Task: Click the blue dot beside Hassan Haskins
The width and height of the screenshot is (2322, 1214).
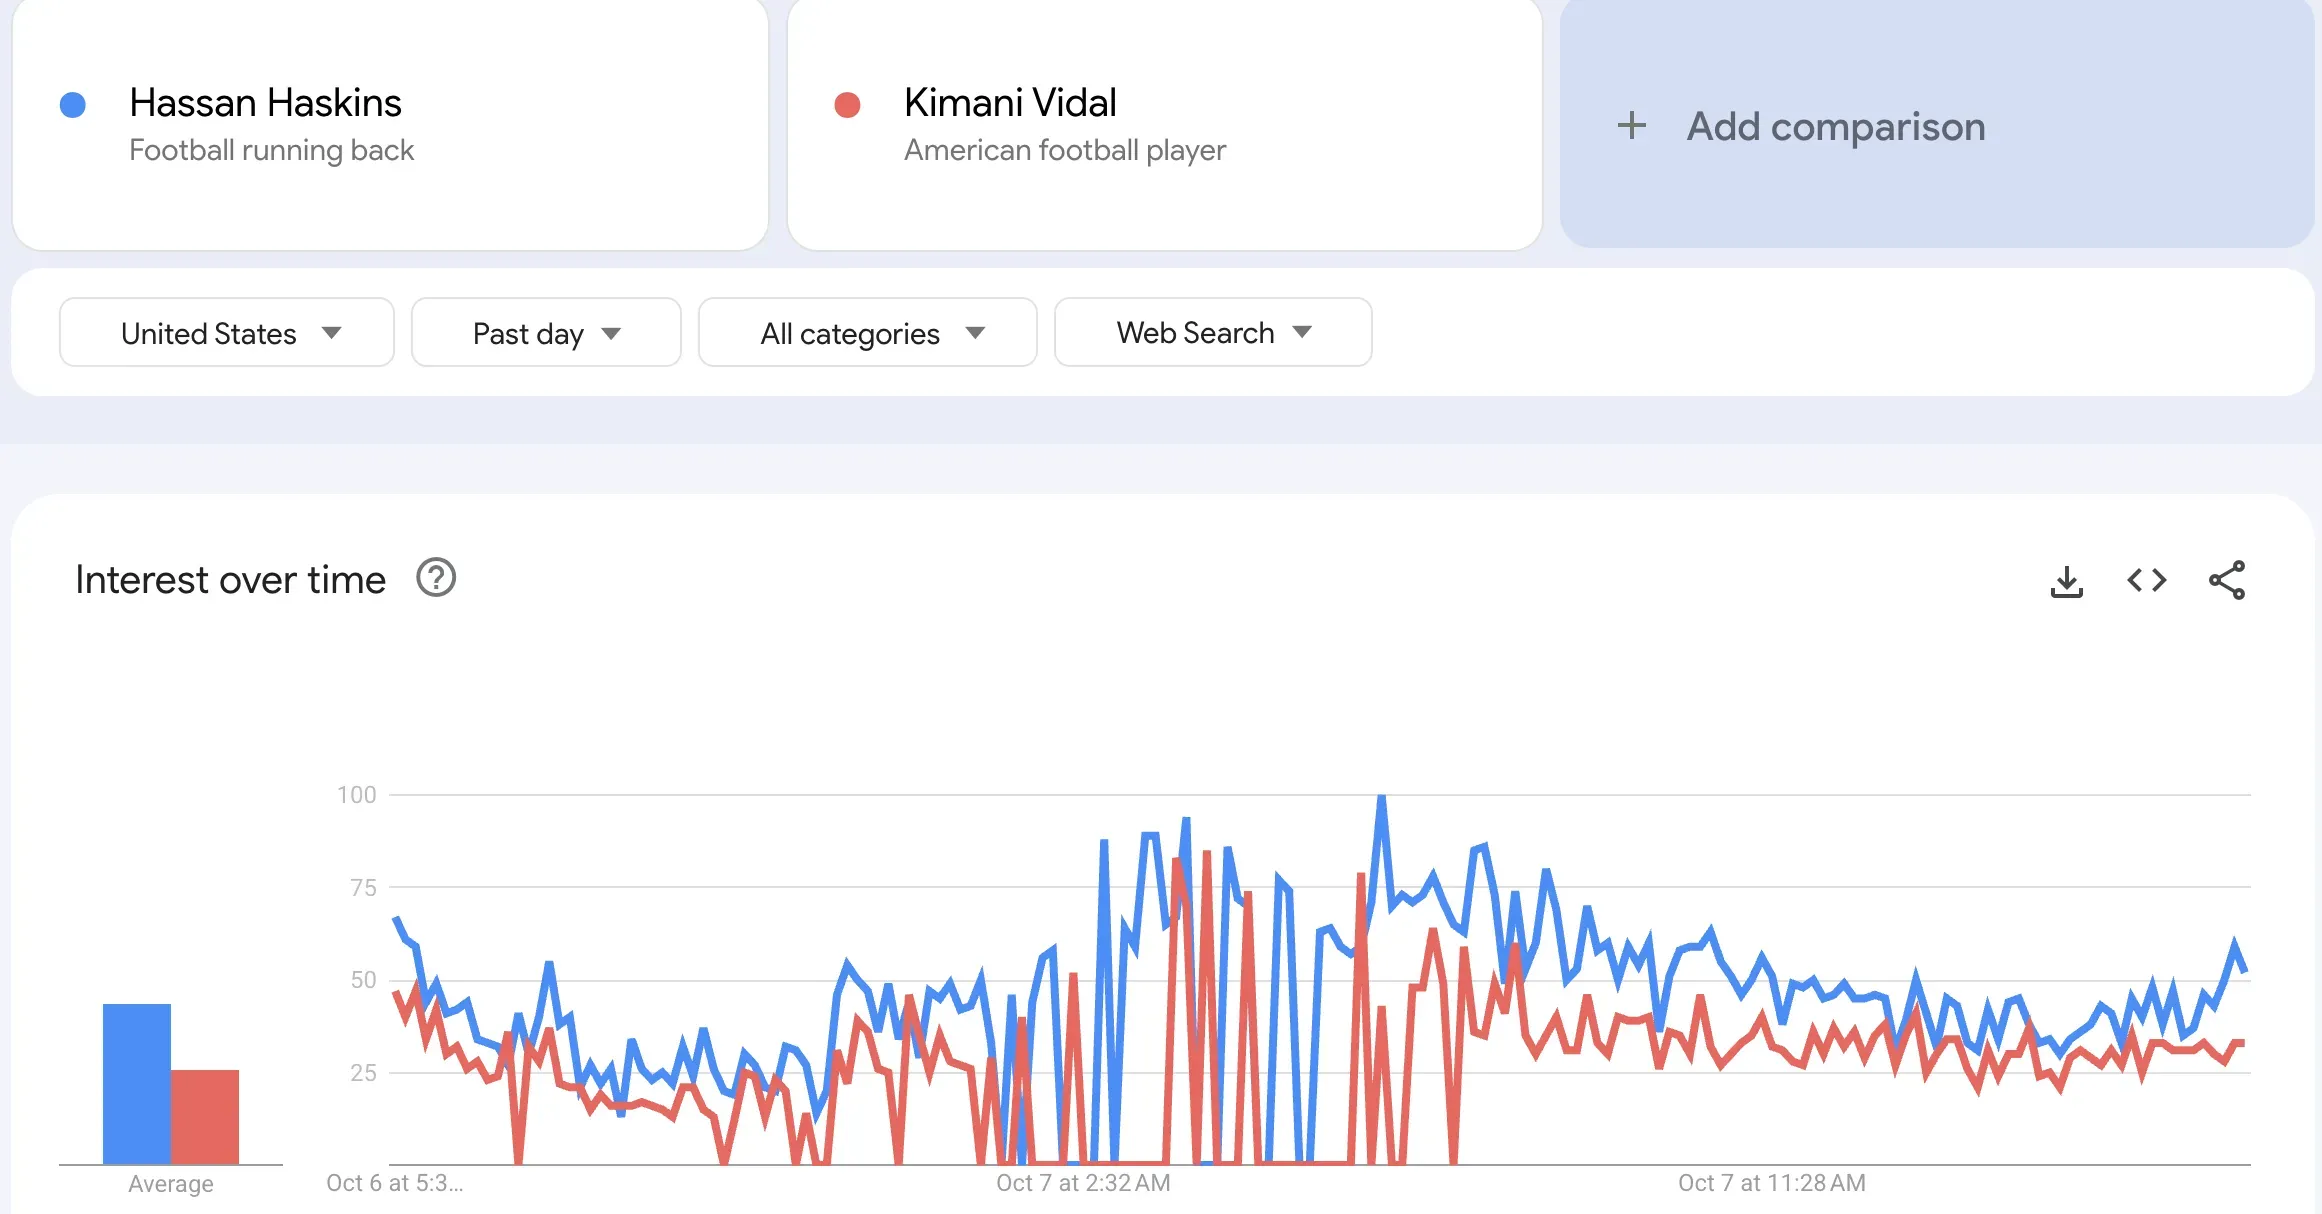Action: click(x=73, y=105)
